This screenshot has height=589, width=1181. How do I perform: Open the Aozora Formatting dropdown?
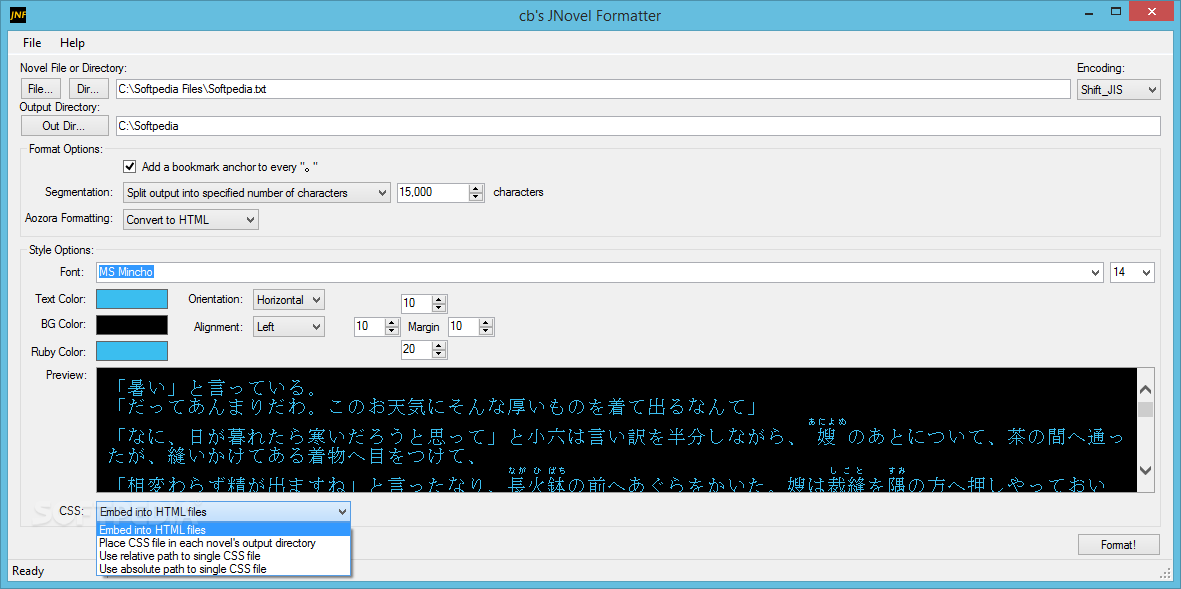tap(191, 220)
